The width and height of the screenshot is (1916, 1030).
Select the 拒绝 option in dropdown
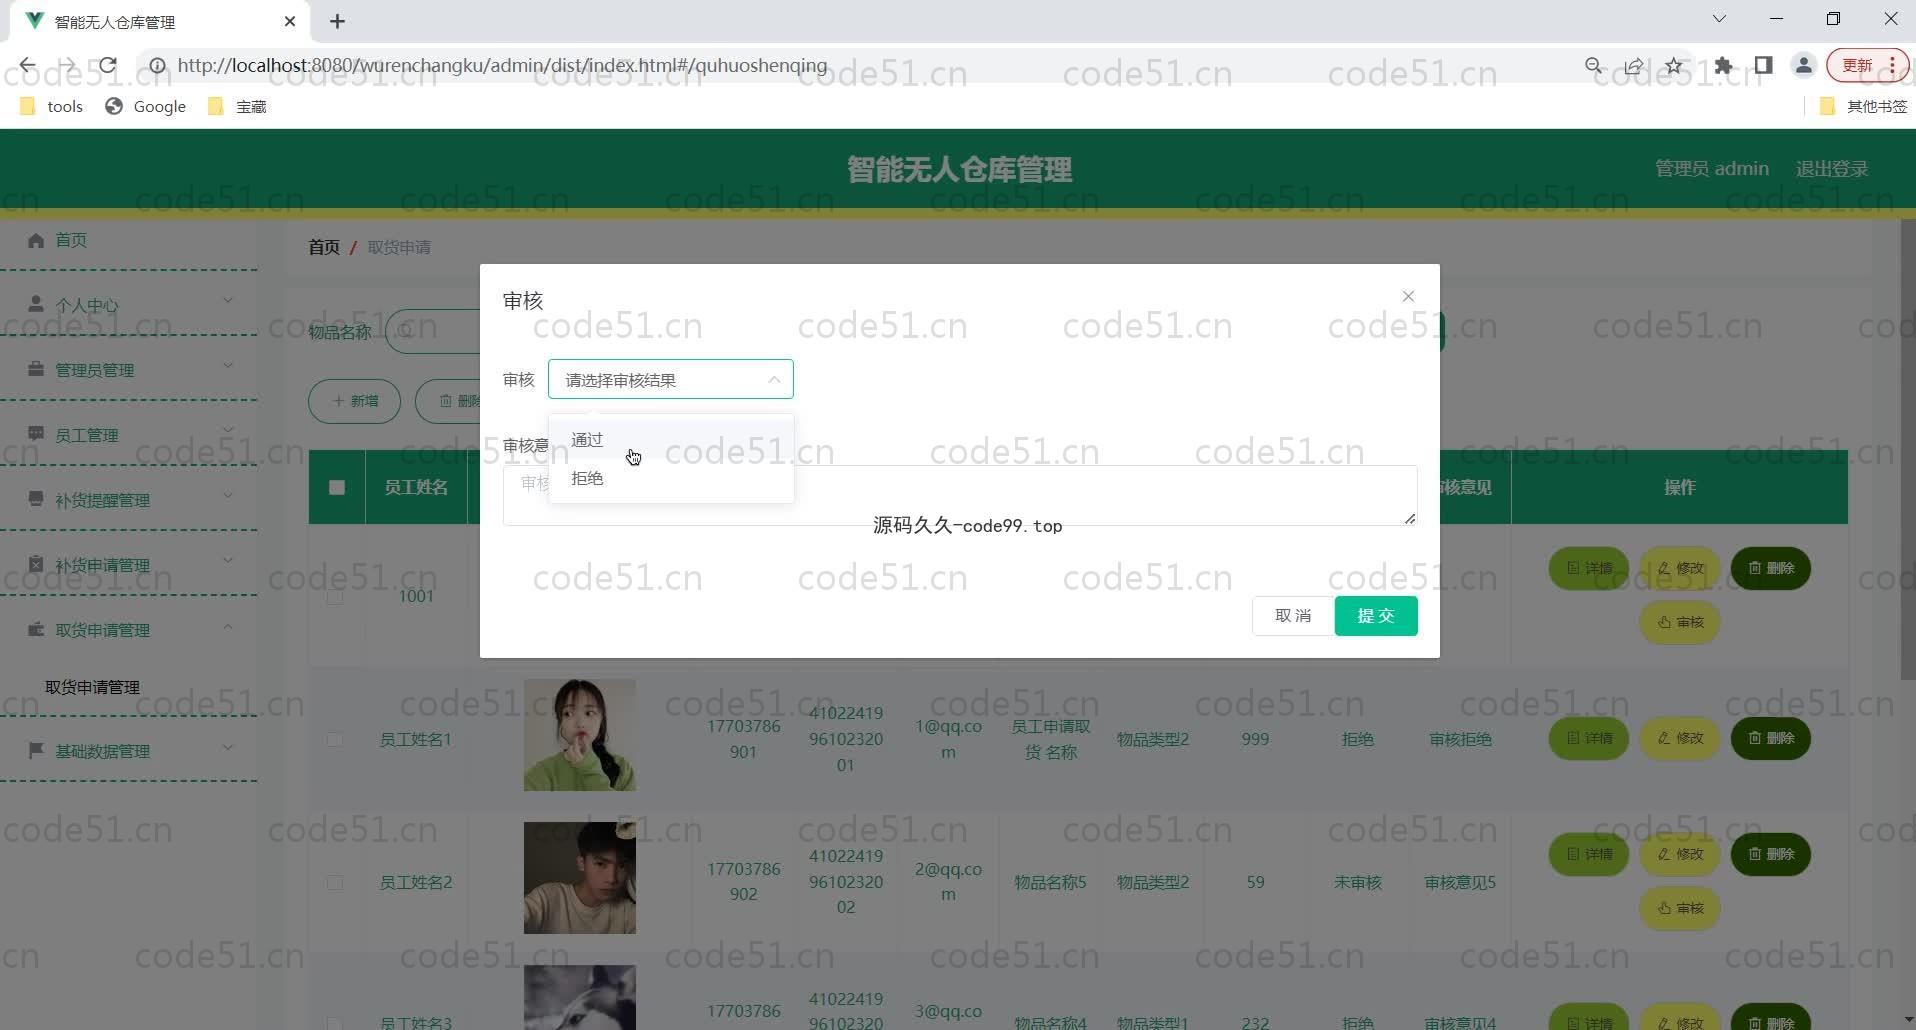coord(671,478)
